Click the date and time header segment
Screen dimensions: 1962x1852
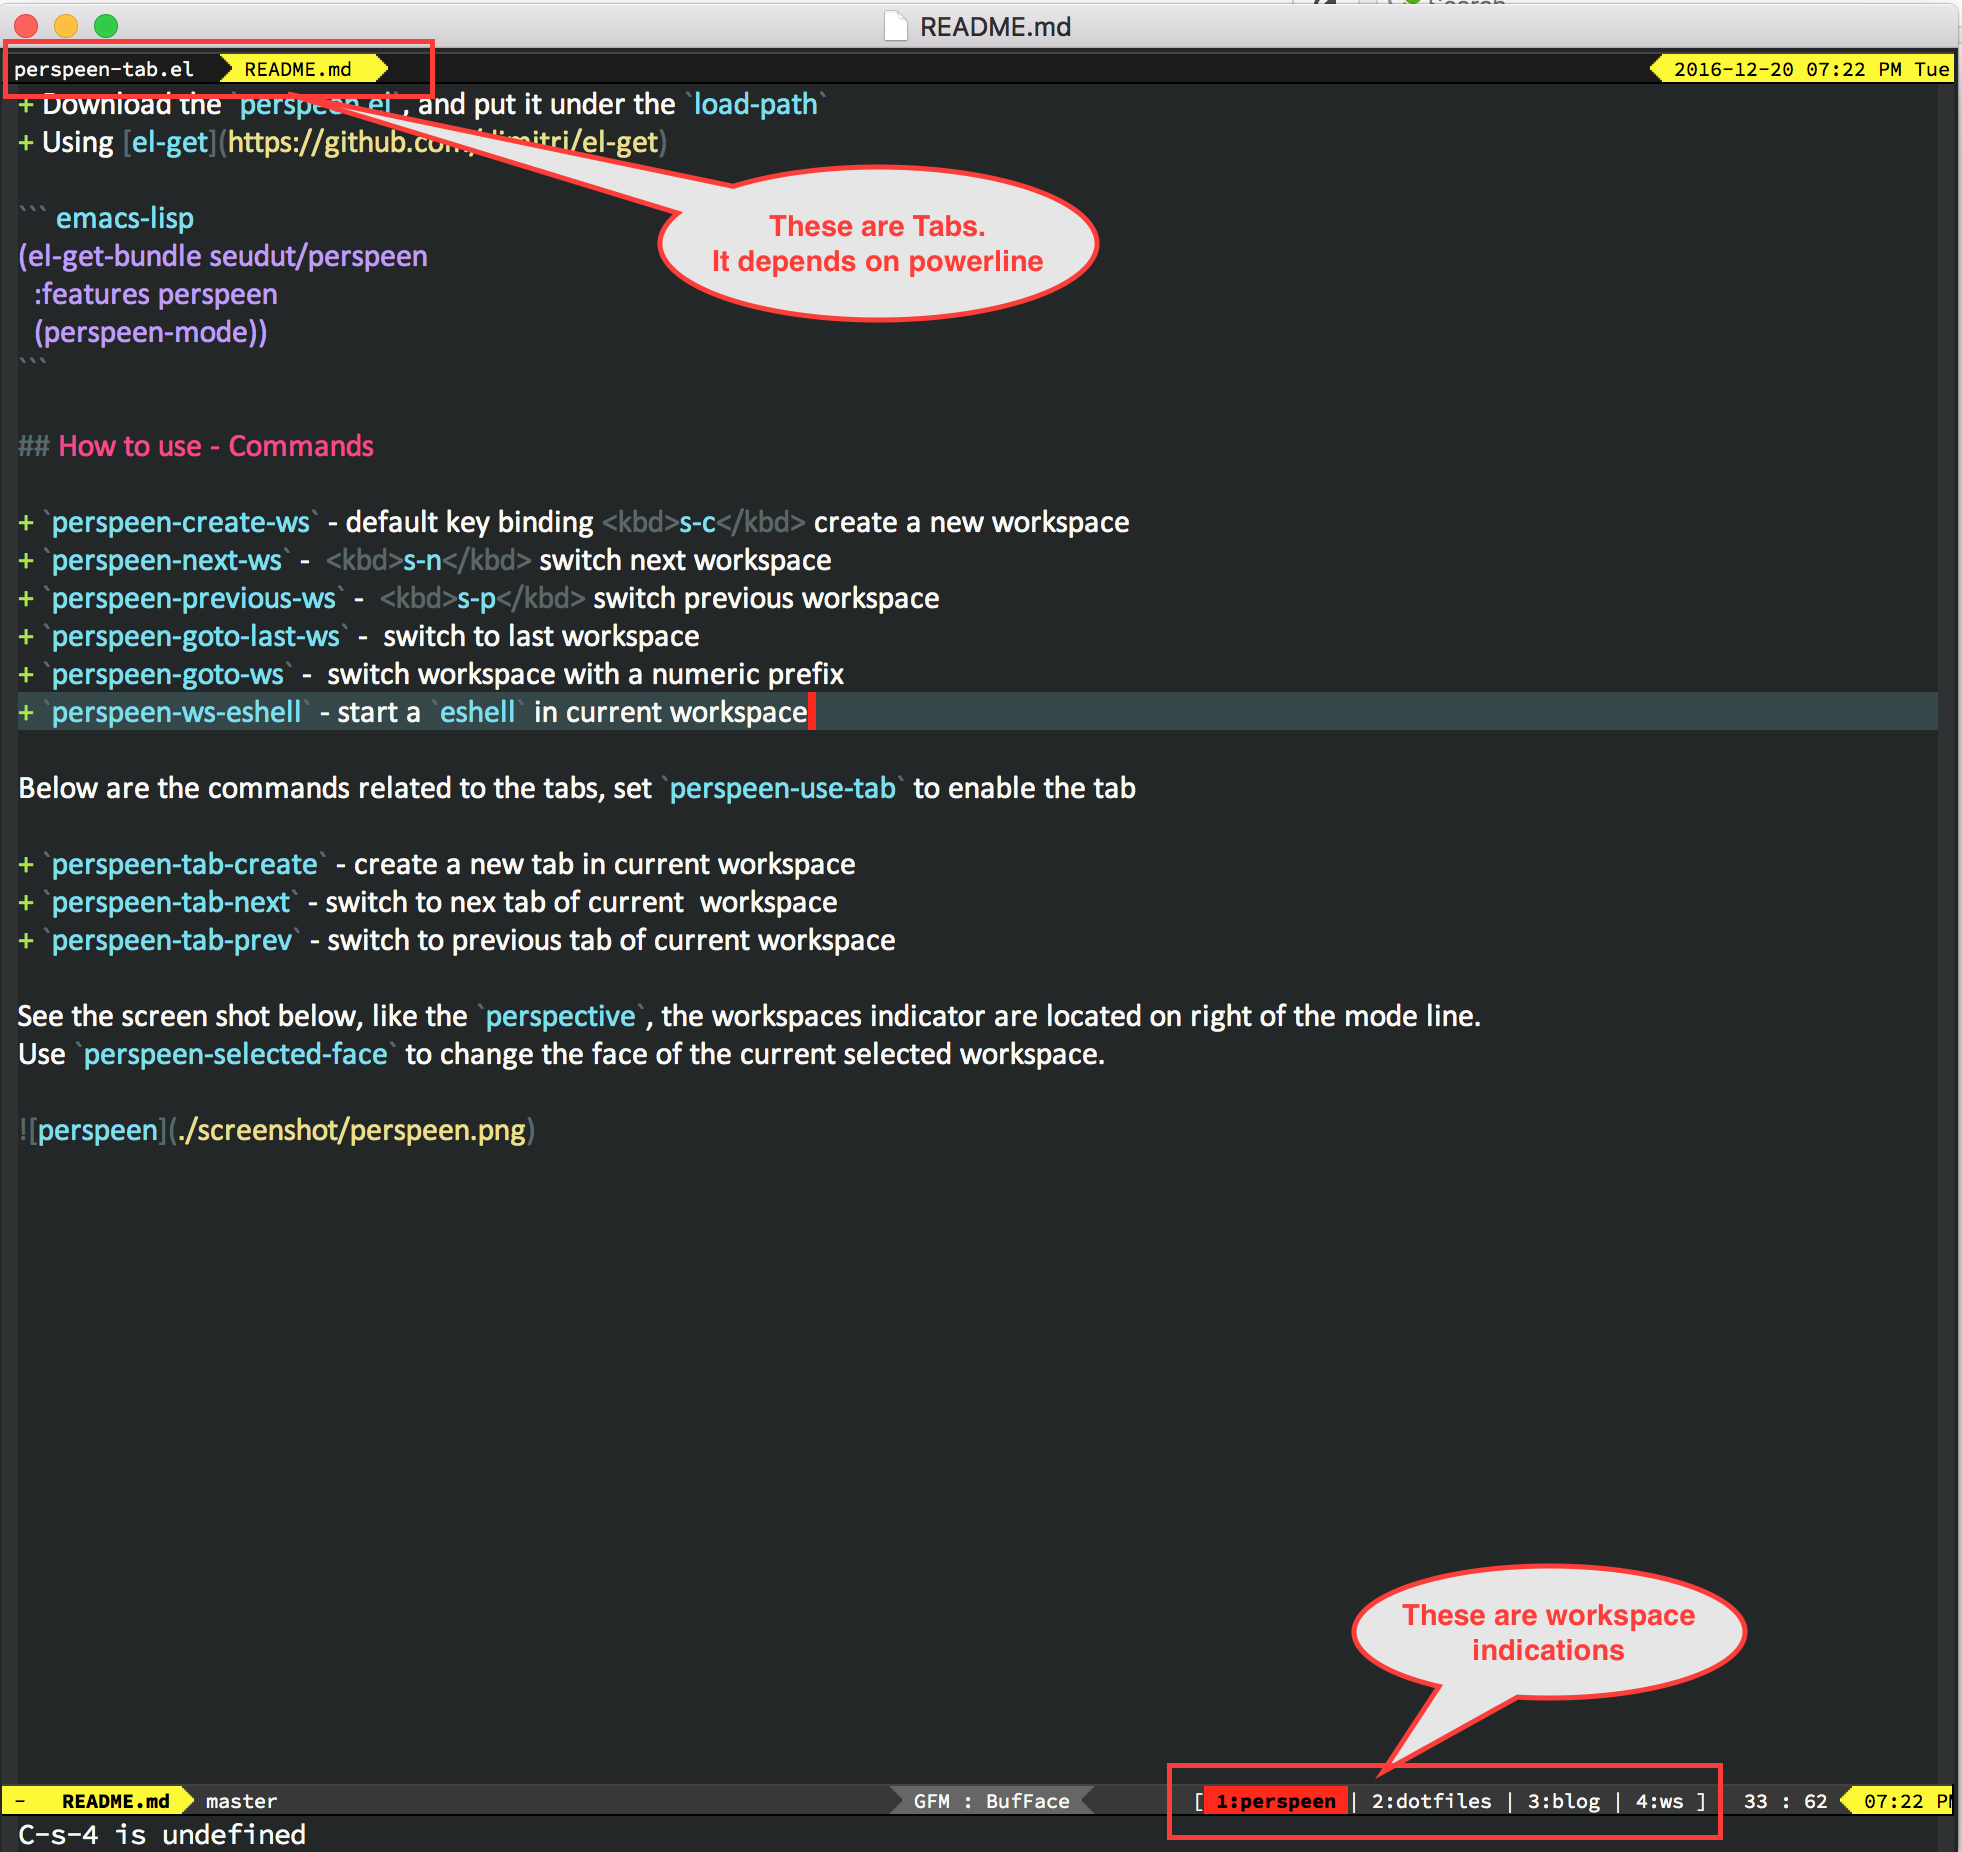coord(1810,69)
